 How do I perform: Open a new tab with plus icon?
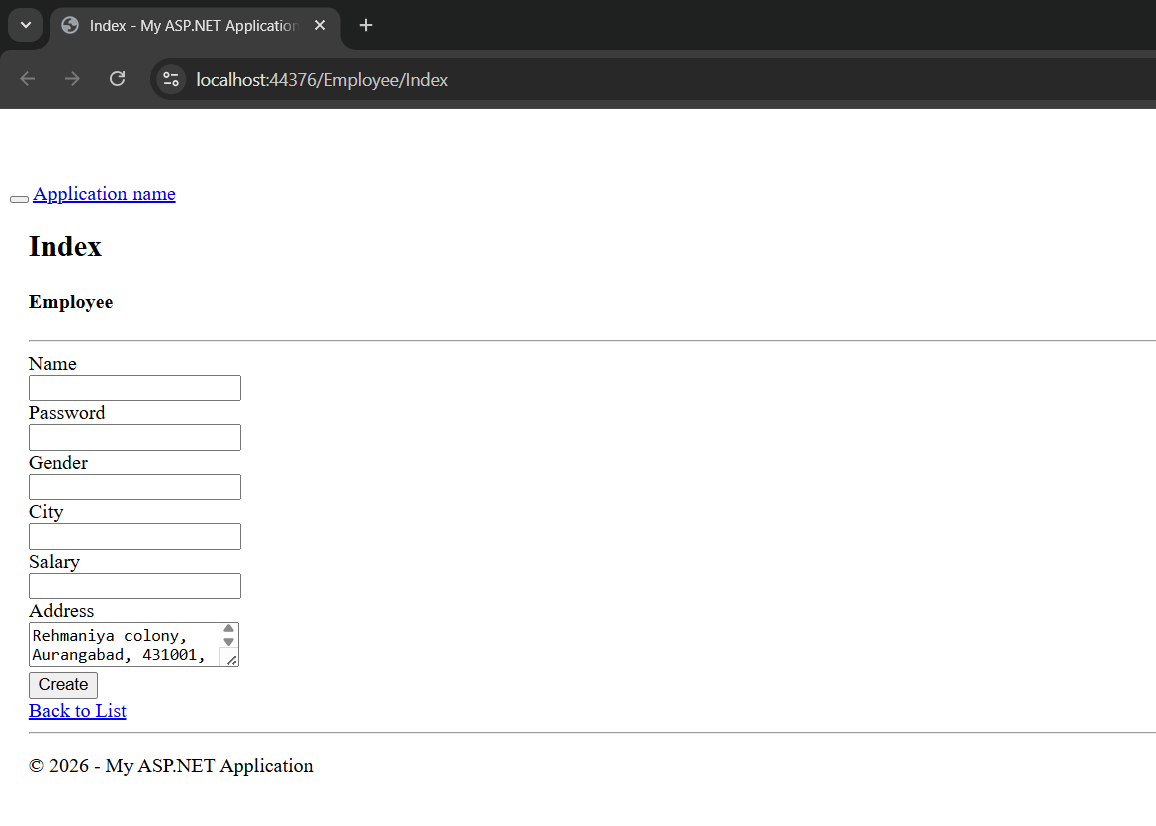366,25
